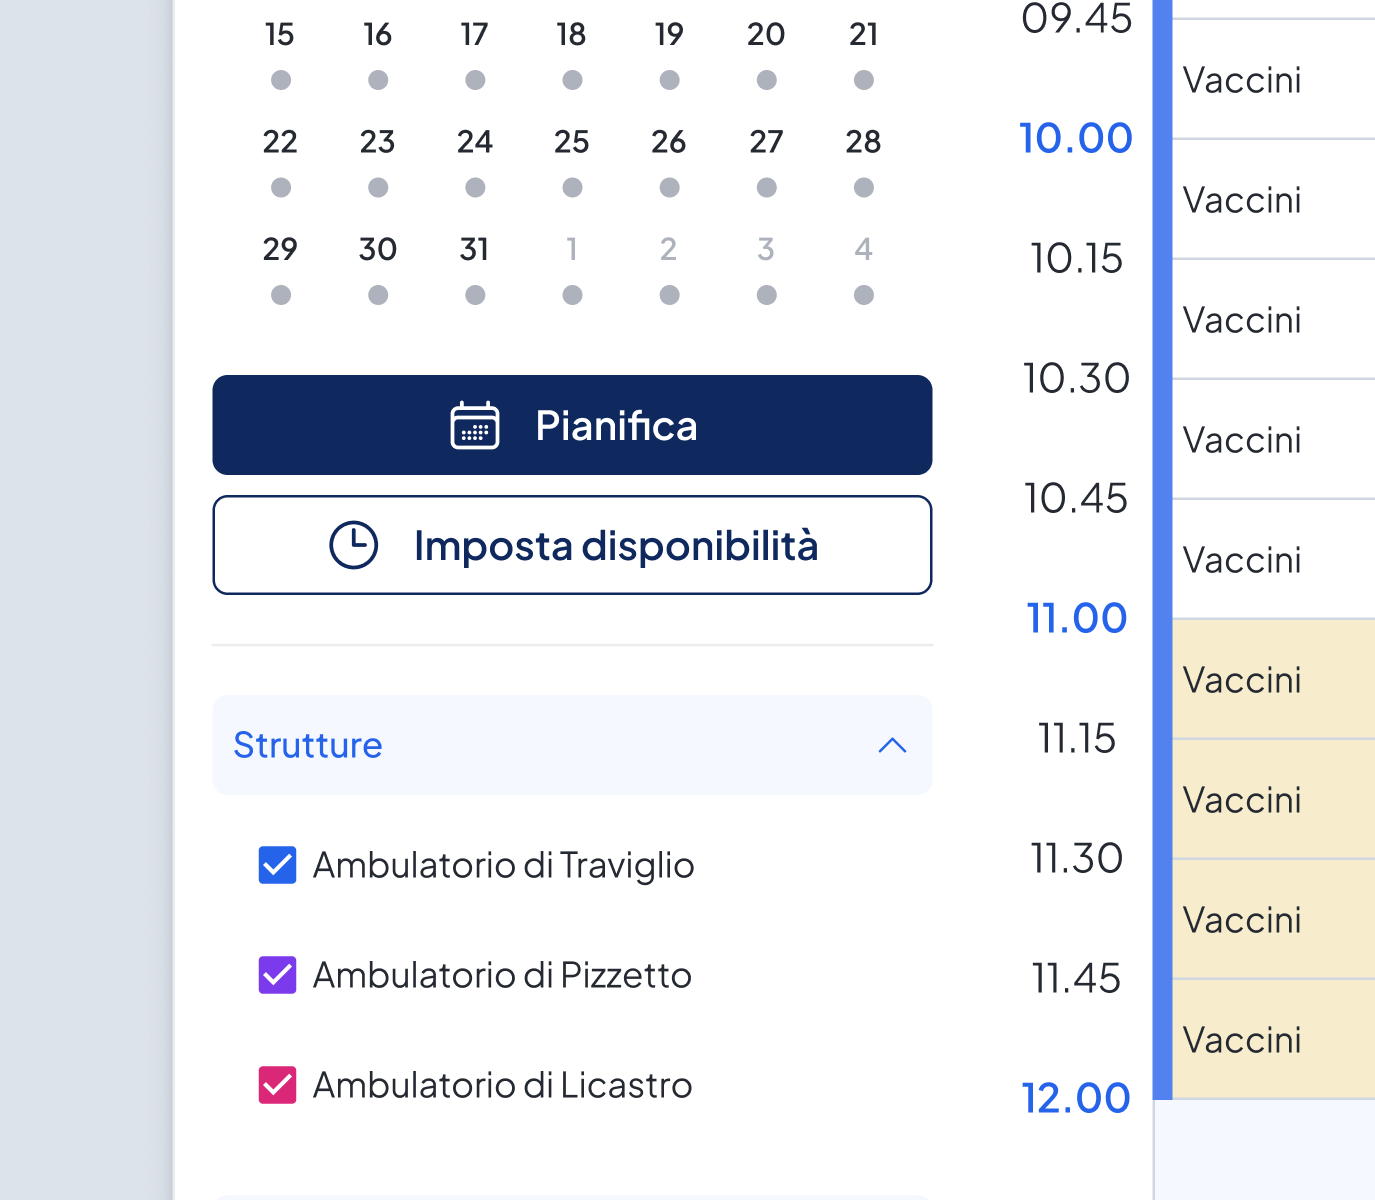Select day 31 in the calendar
This screenshot has height=1200, width=1375.
point(475,249)
